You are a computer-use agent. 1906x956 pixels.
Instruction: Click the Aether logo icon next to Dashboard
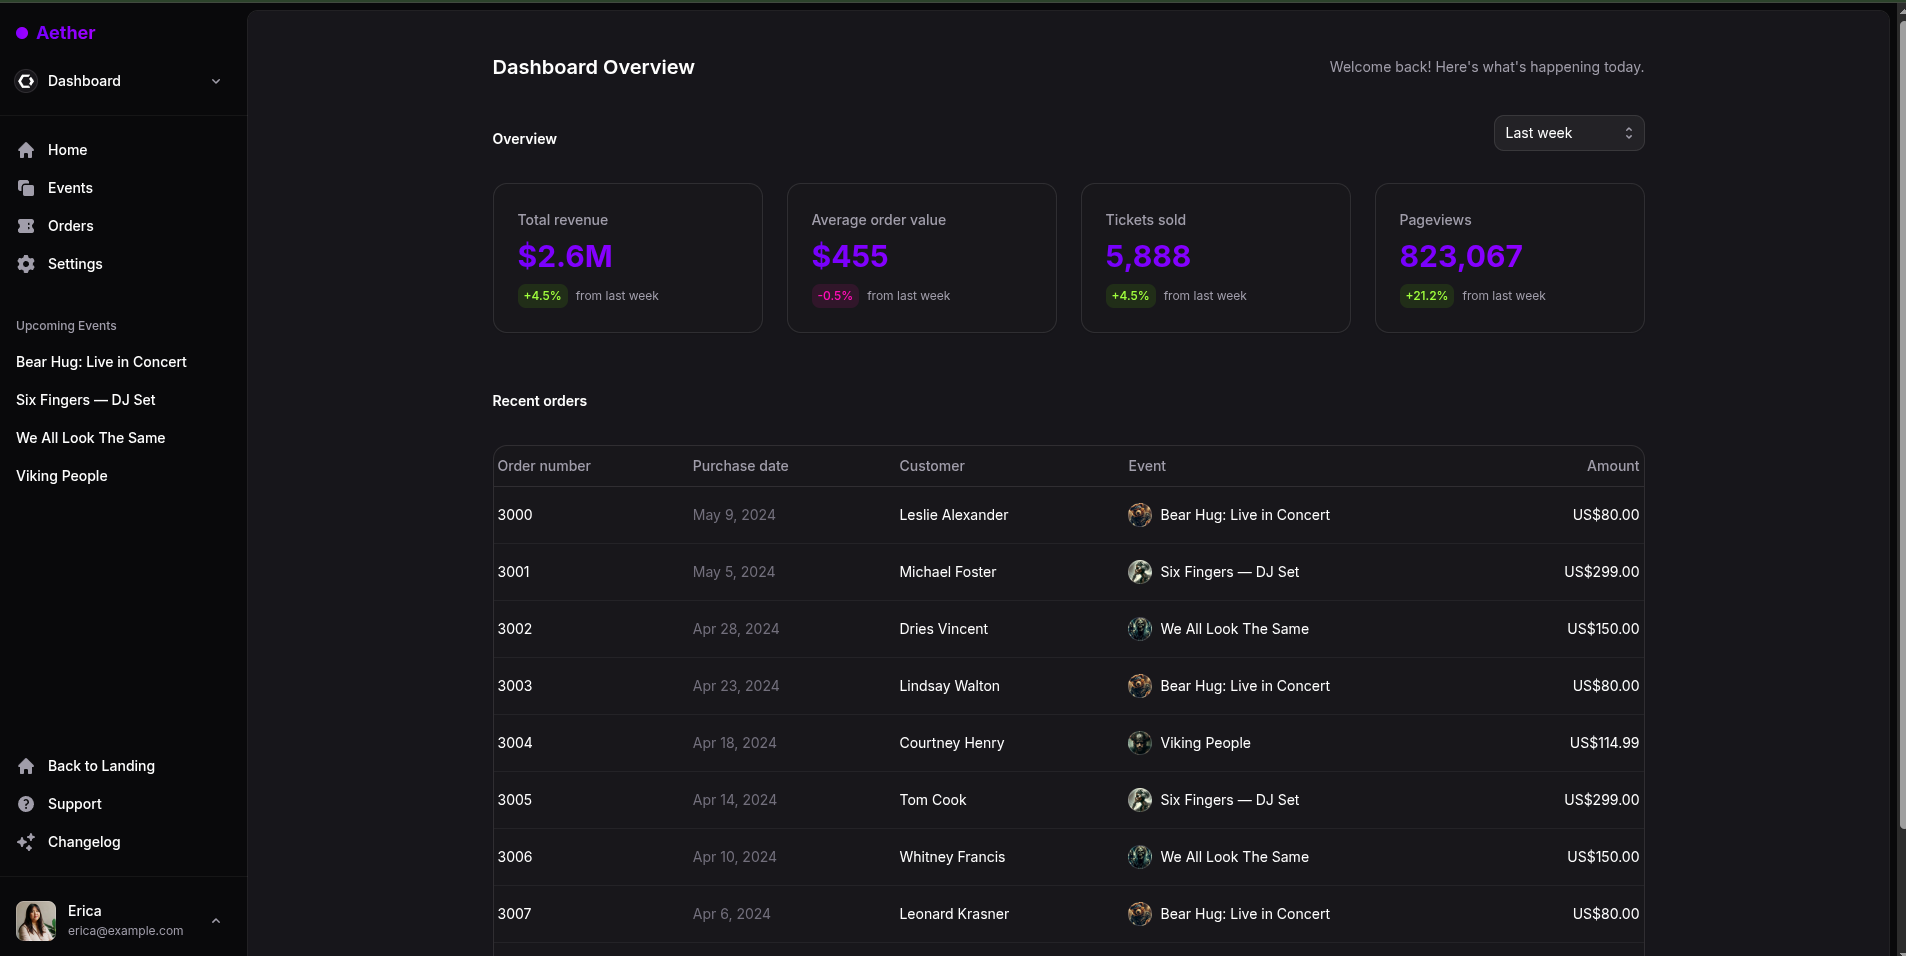(x=26, y=81)
